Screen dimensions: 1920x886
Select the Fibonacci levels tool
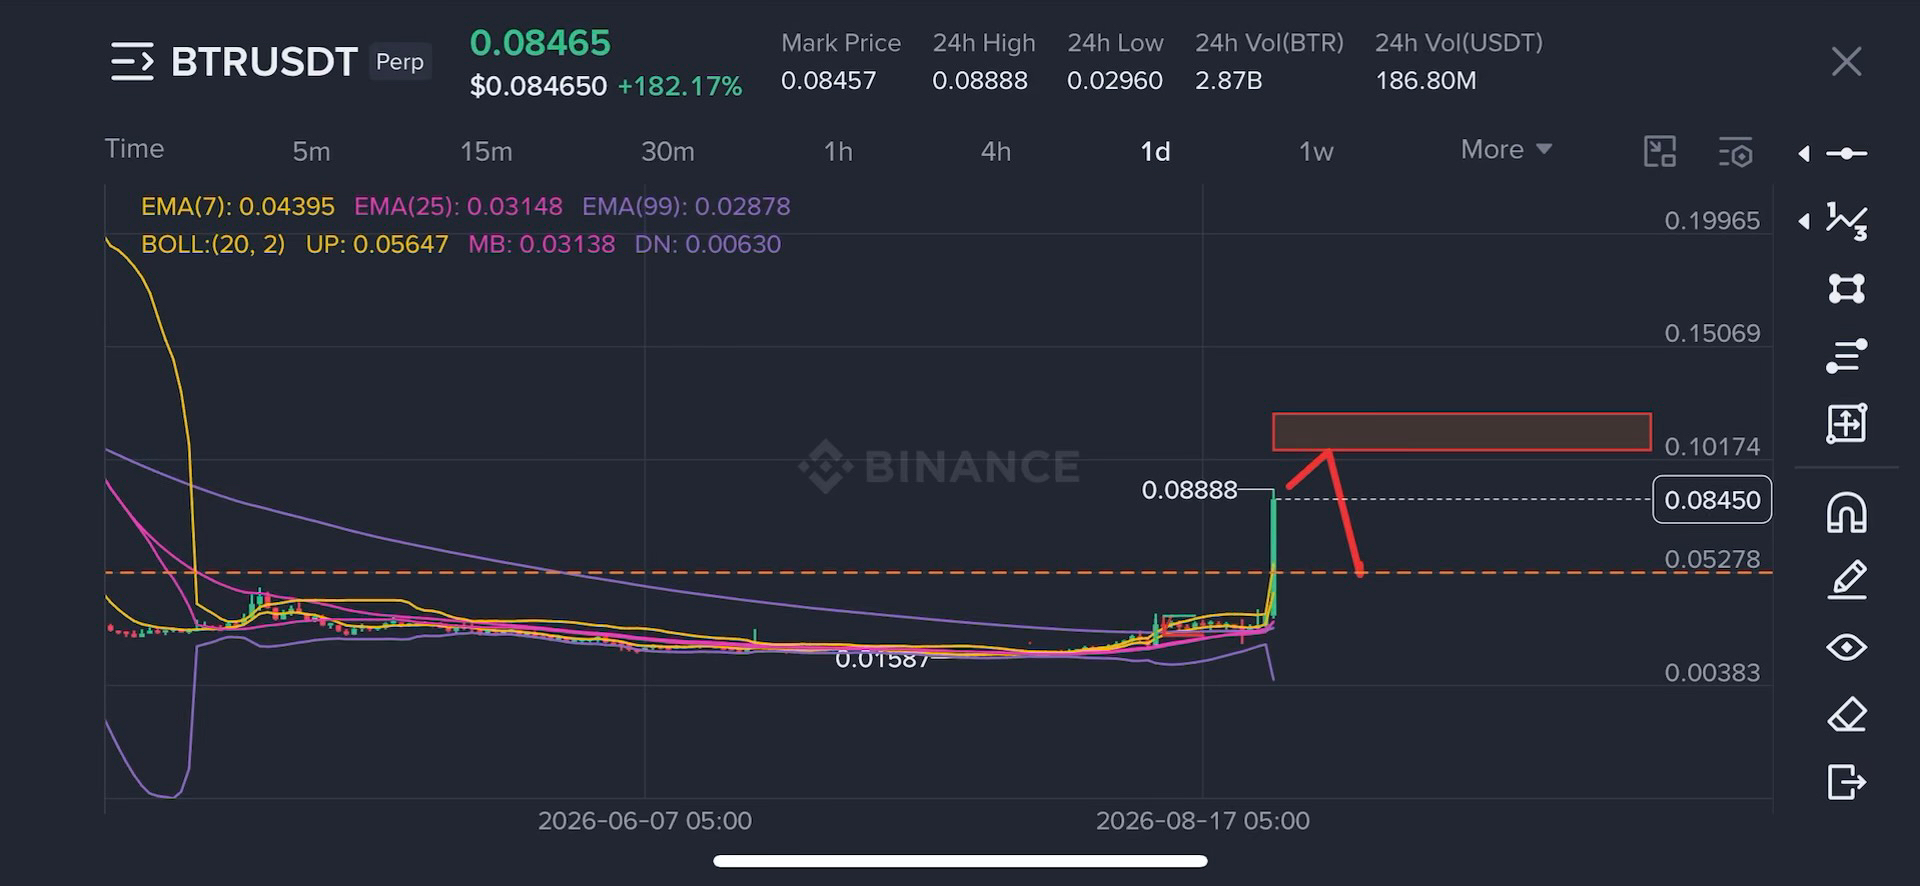click(x=1847, y=356)
